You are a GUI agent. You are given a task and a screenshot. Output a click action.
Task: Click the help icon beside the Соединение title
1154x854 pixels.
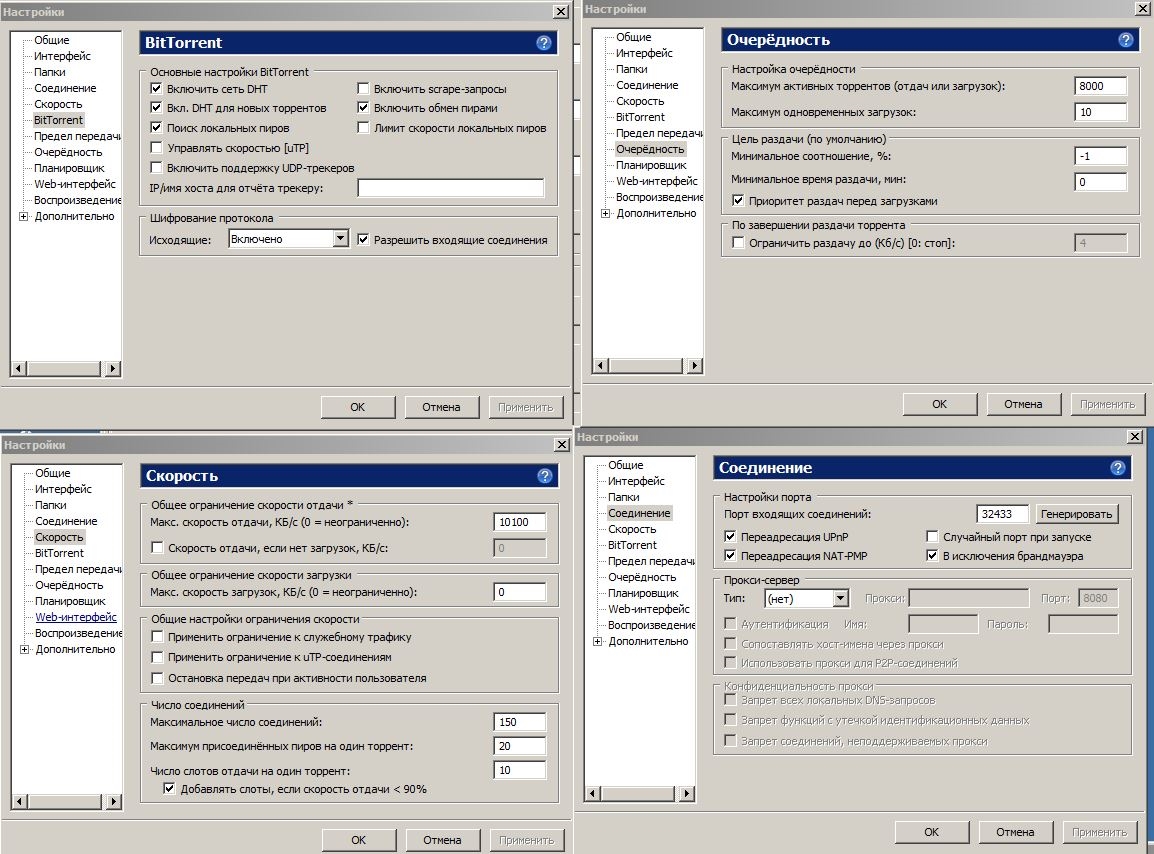point(1117,468)
